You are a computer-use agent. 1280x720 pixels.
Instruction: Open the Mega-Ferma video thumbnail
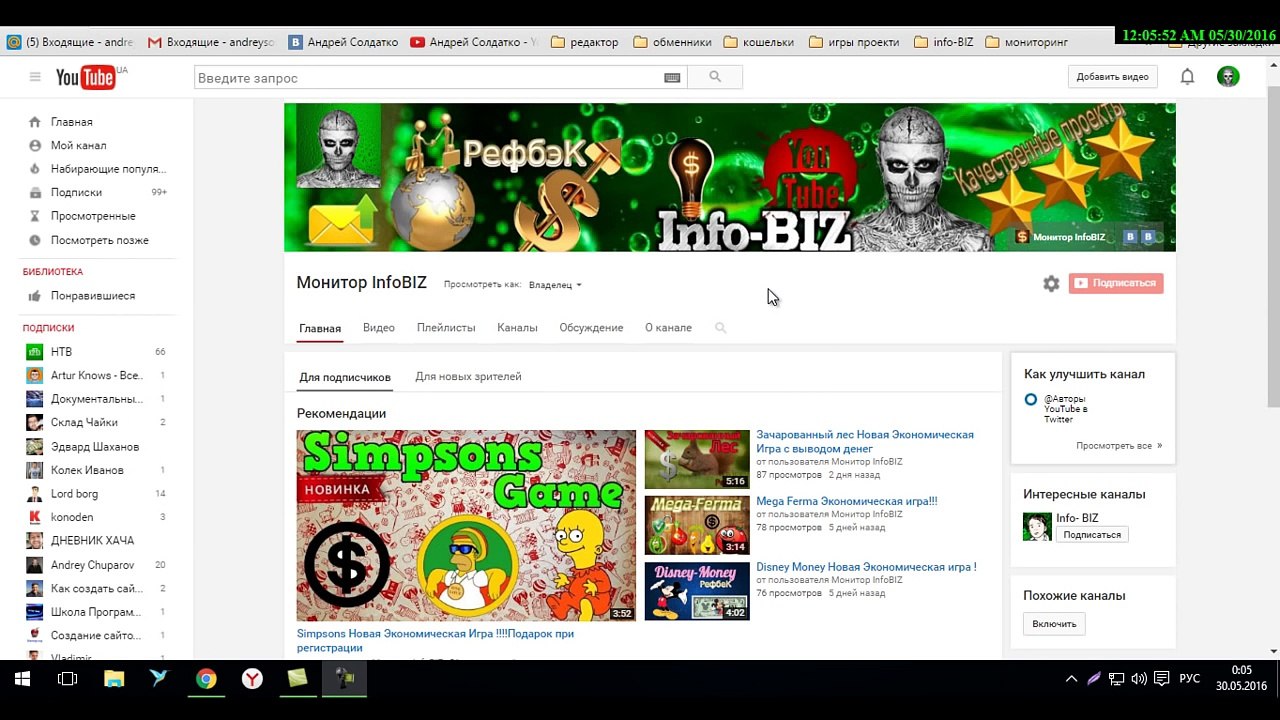[697, 525]
